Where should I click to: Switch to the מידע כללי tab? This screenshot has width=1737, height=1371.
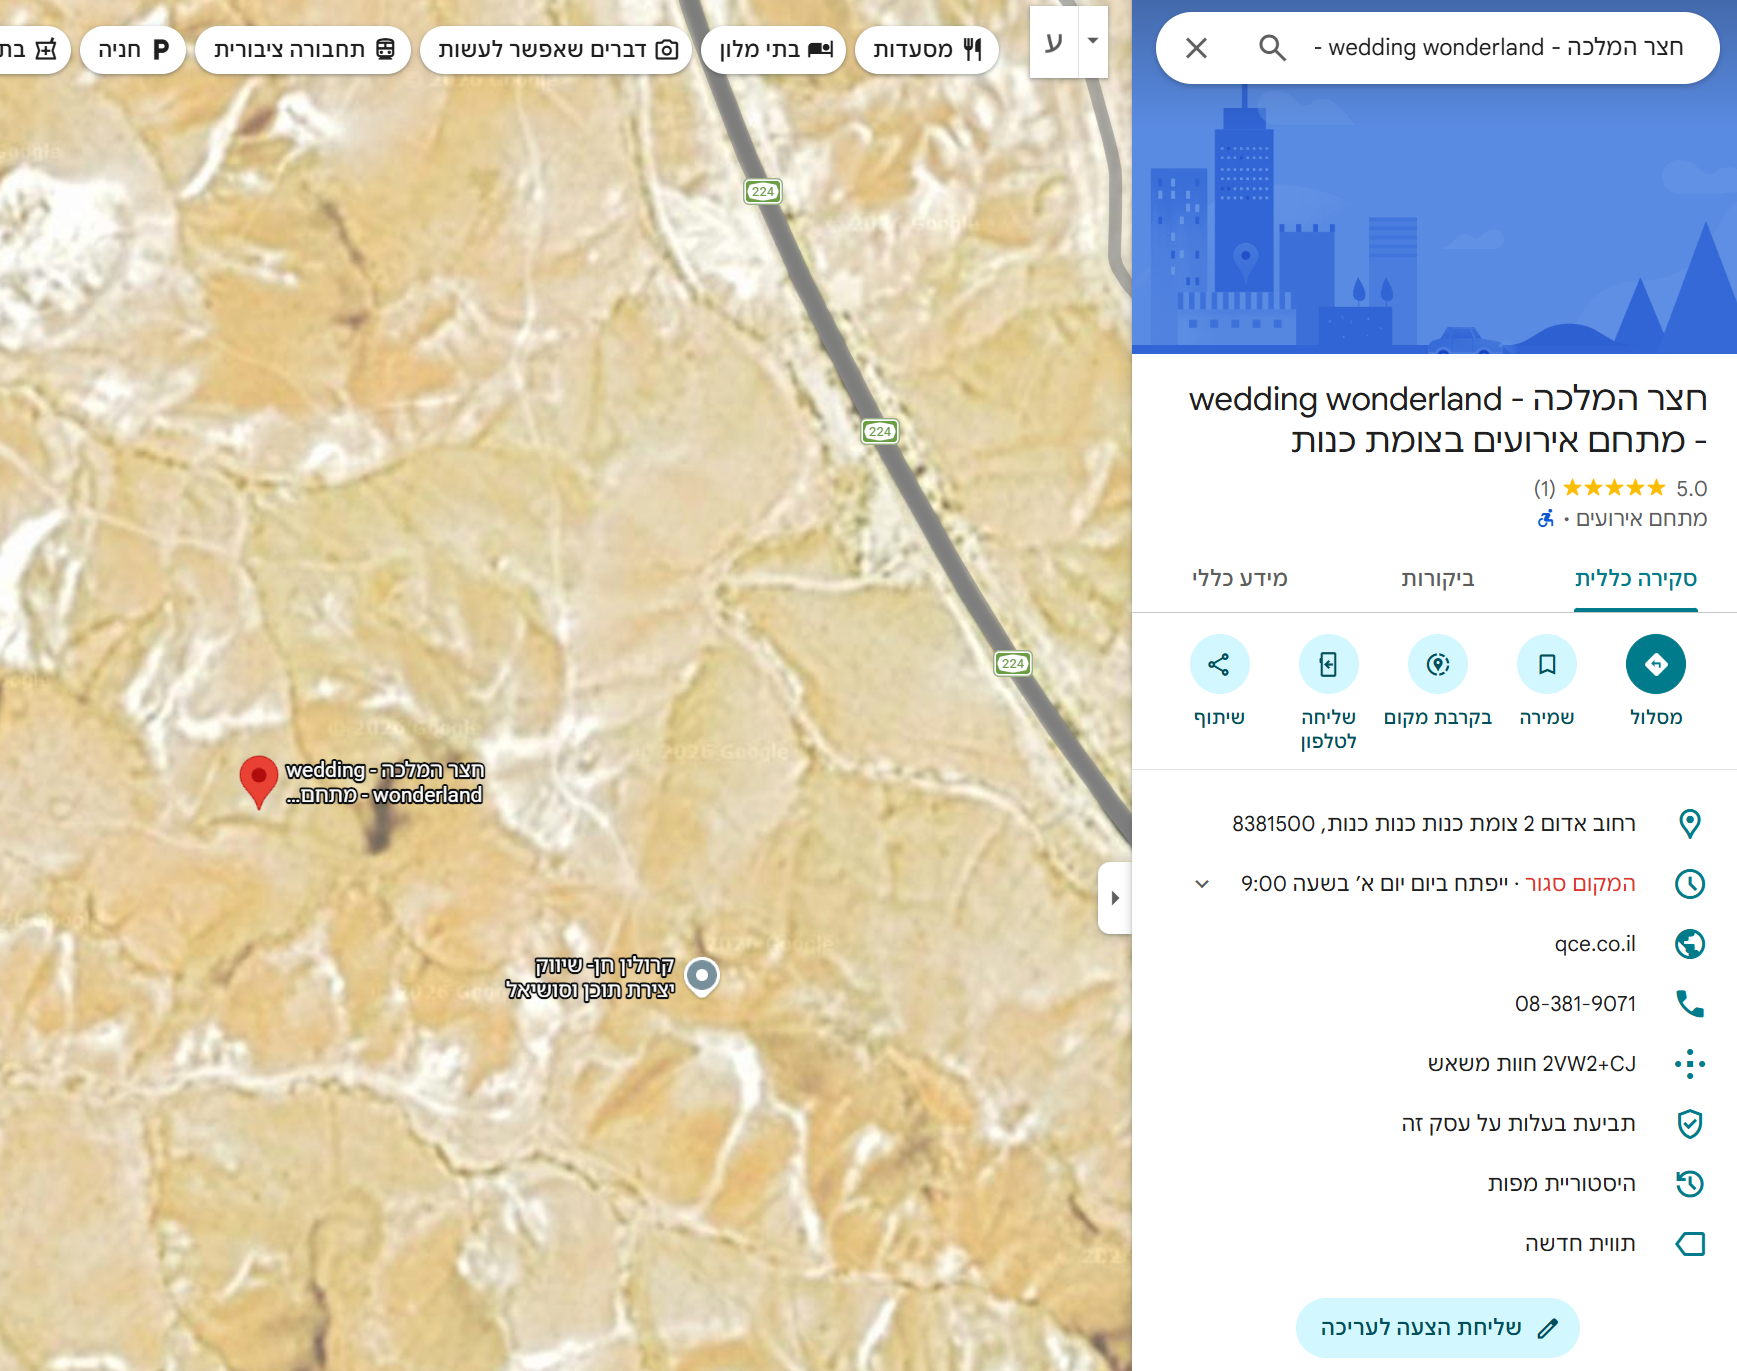click(x=1239, y=579)
